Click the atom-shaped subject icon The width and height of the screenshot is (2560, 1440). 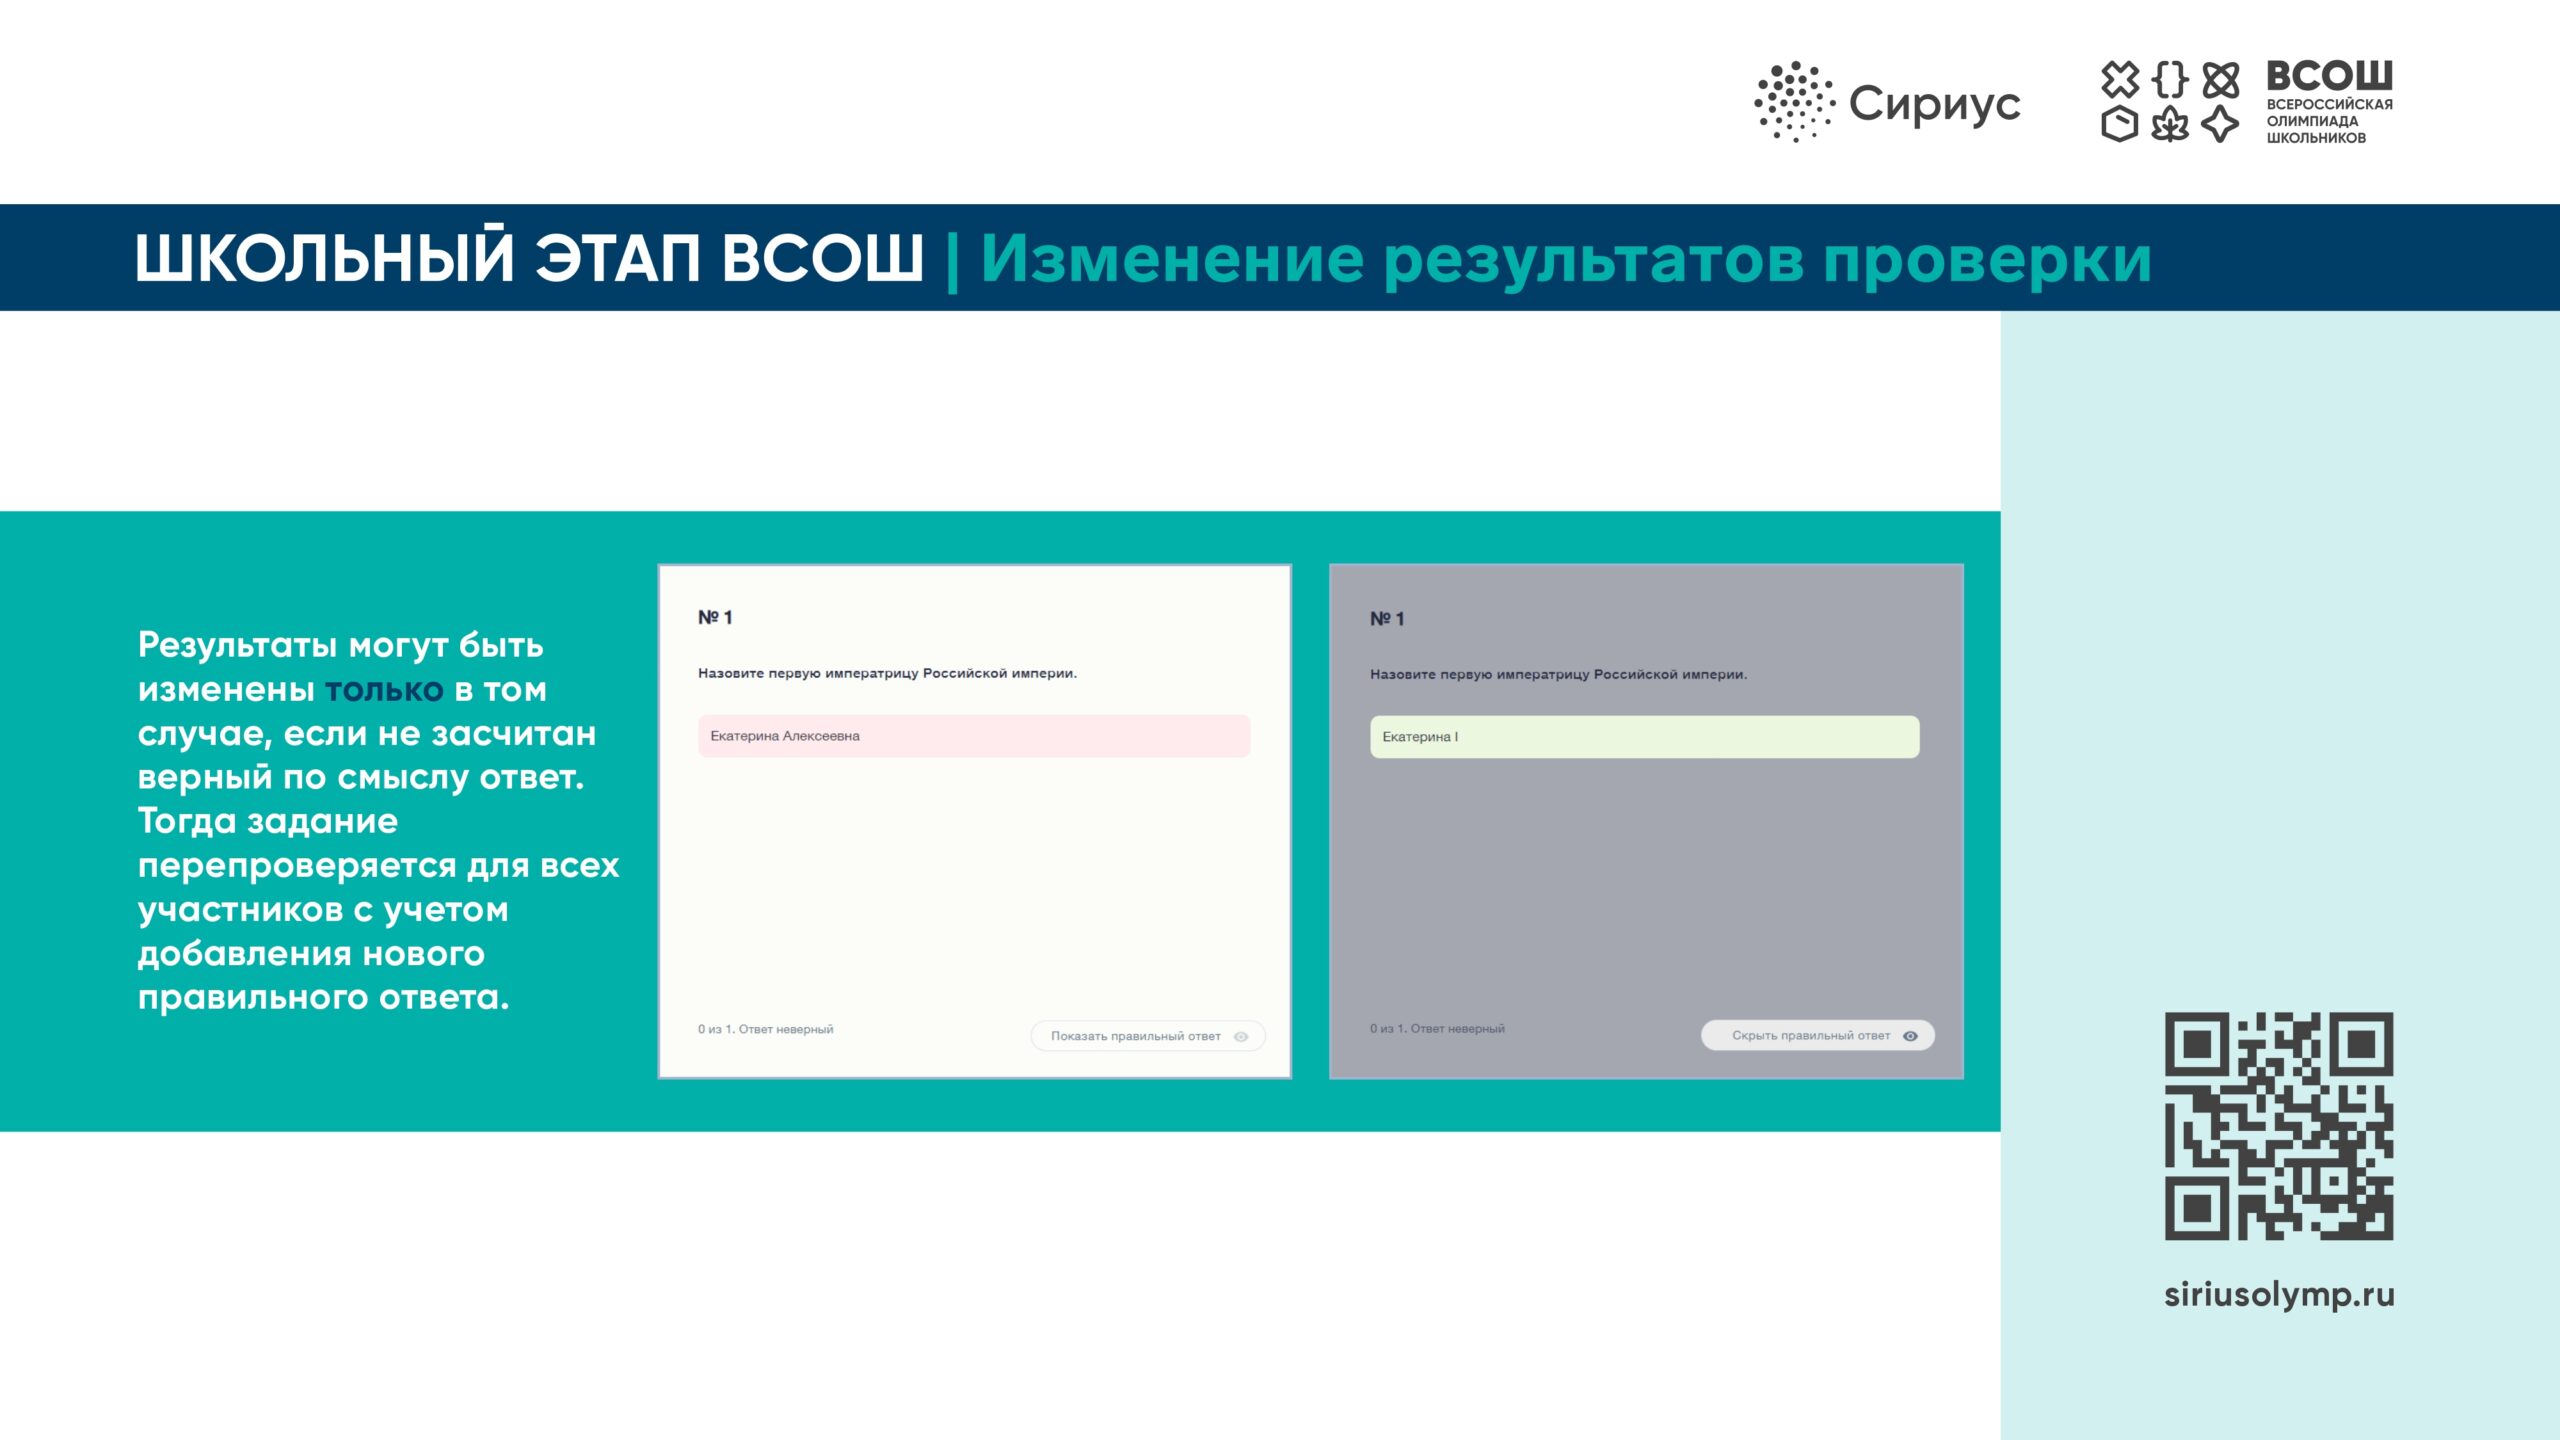pyautogui.click(x=2221, y=79)
